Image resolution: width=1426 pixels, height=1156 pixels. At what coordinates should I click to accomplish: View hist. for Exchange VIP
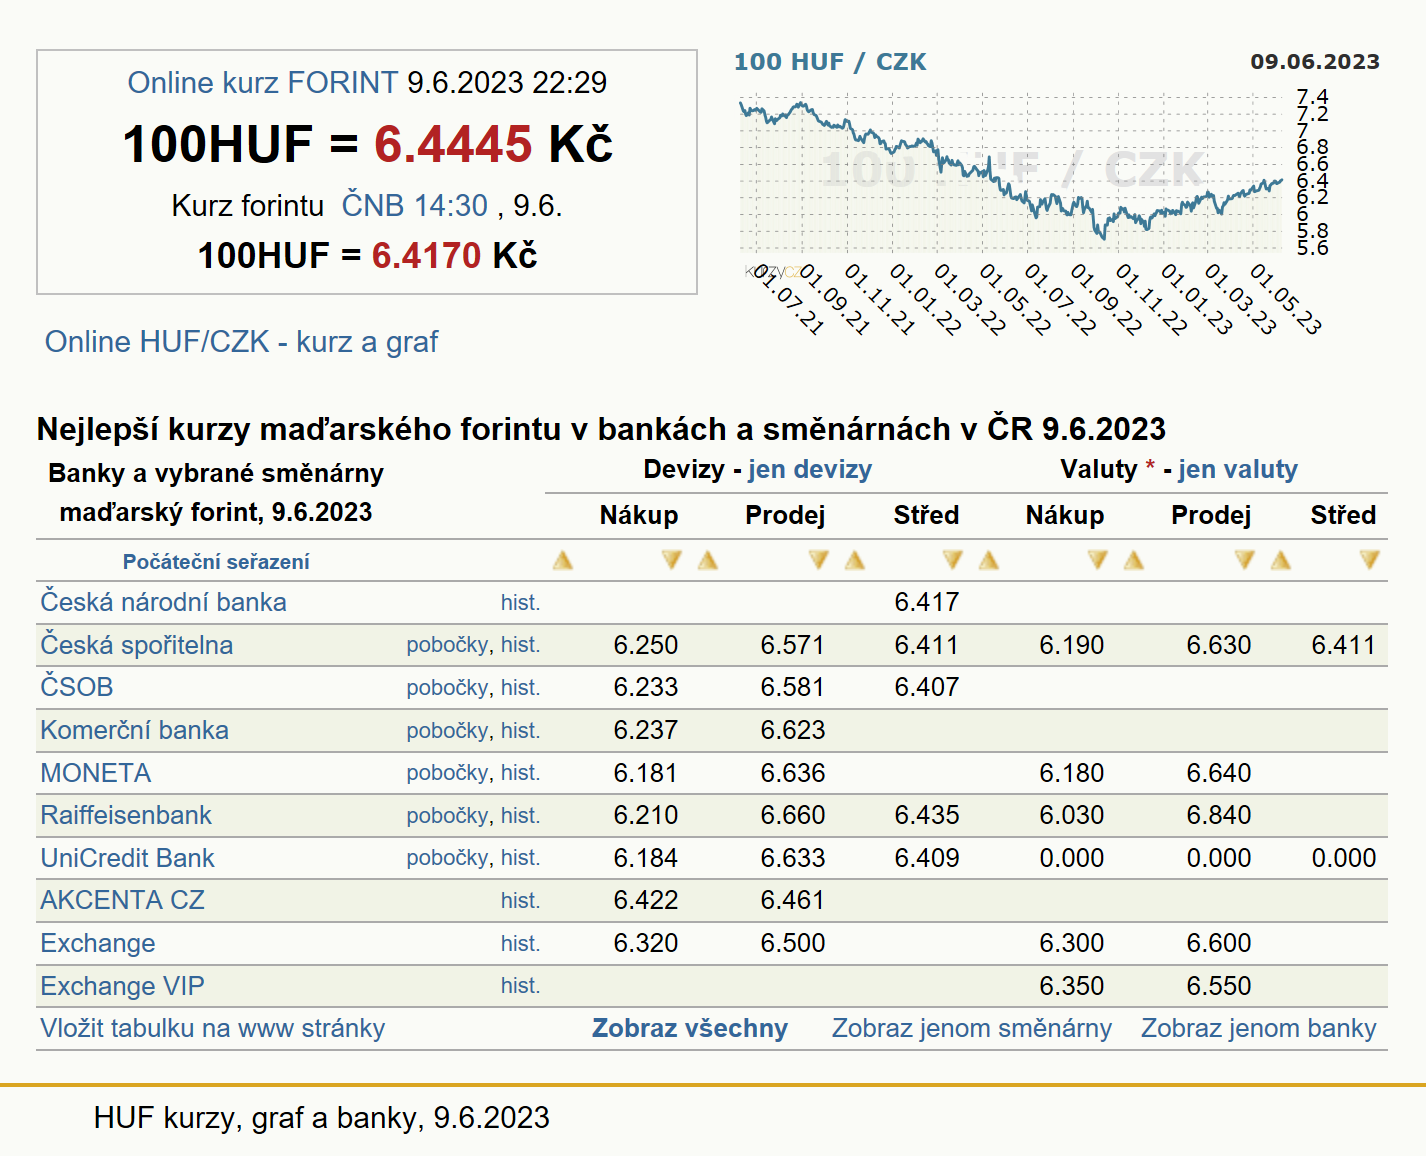[x=520, y=986]
